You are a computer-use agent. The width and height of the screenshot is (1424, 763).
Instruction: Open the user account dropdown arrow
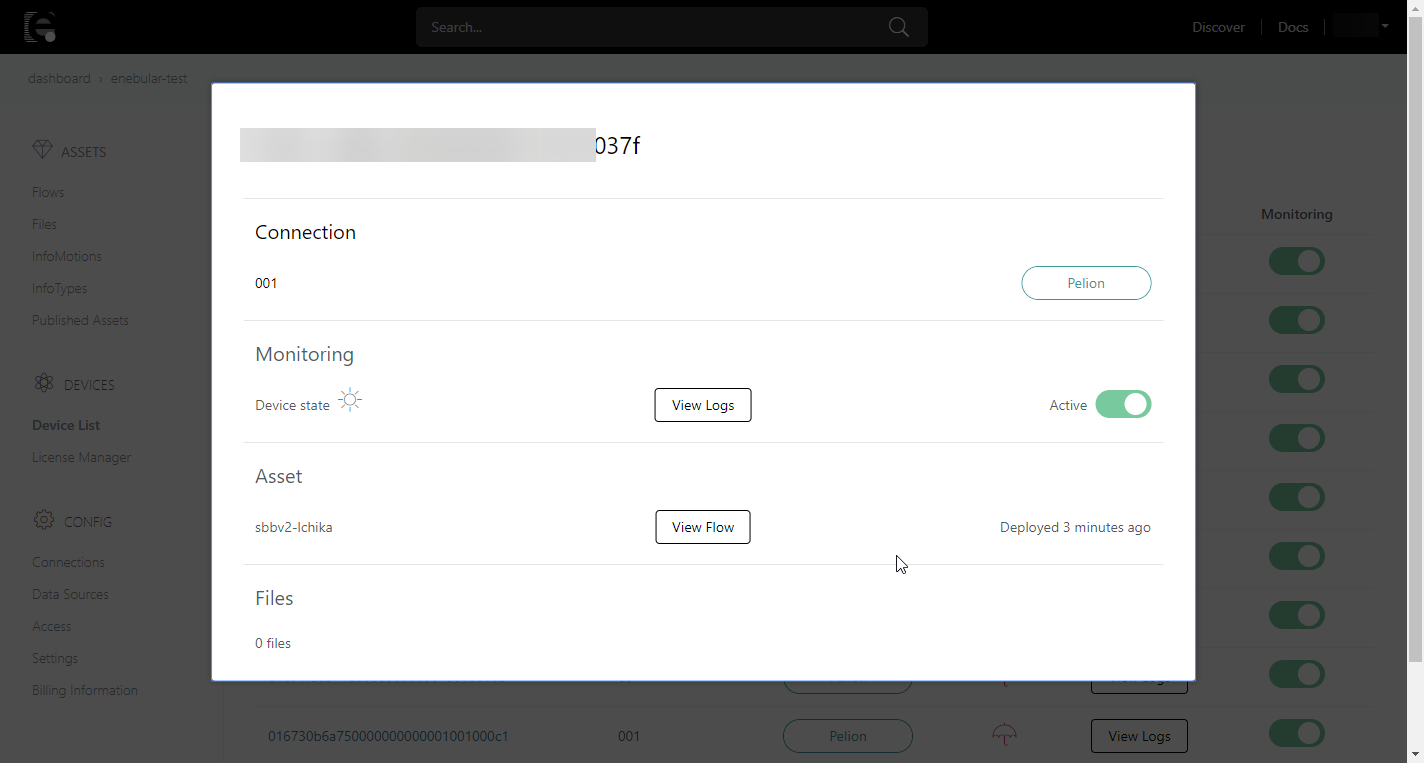pyautogui.click(x=1385, y=26)
